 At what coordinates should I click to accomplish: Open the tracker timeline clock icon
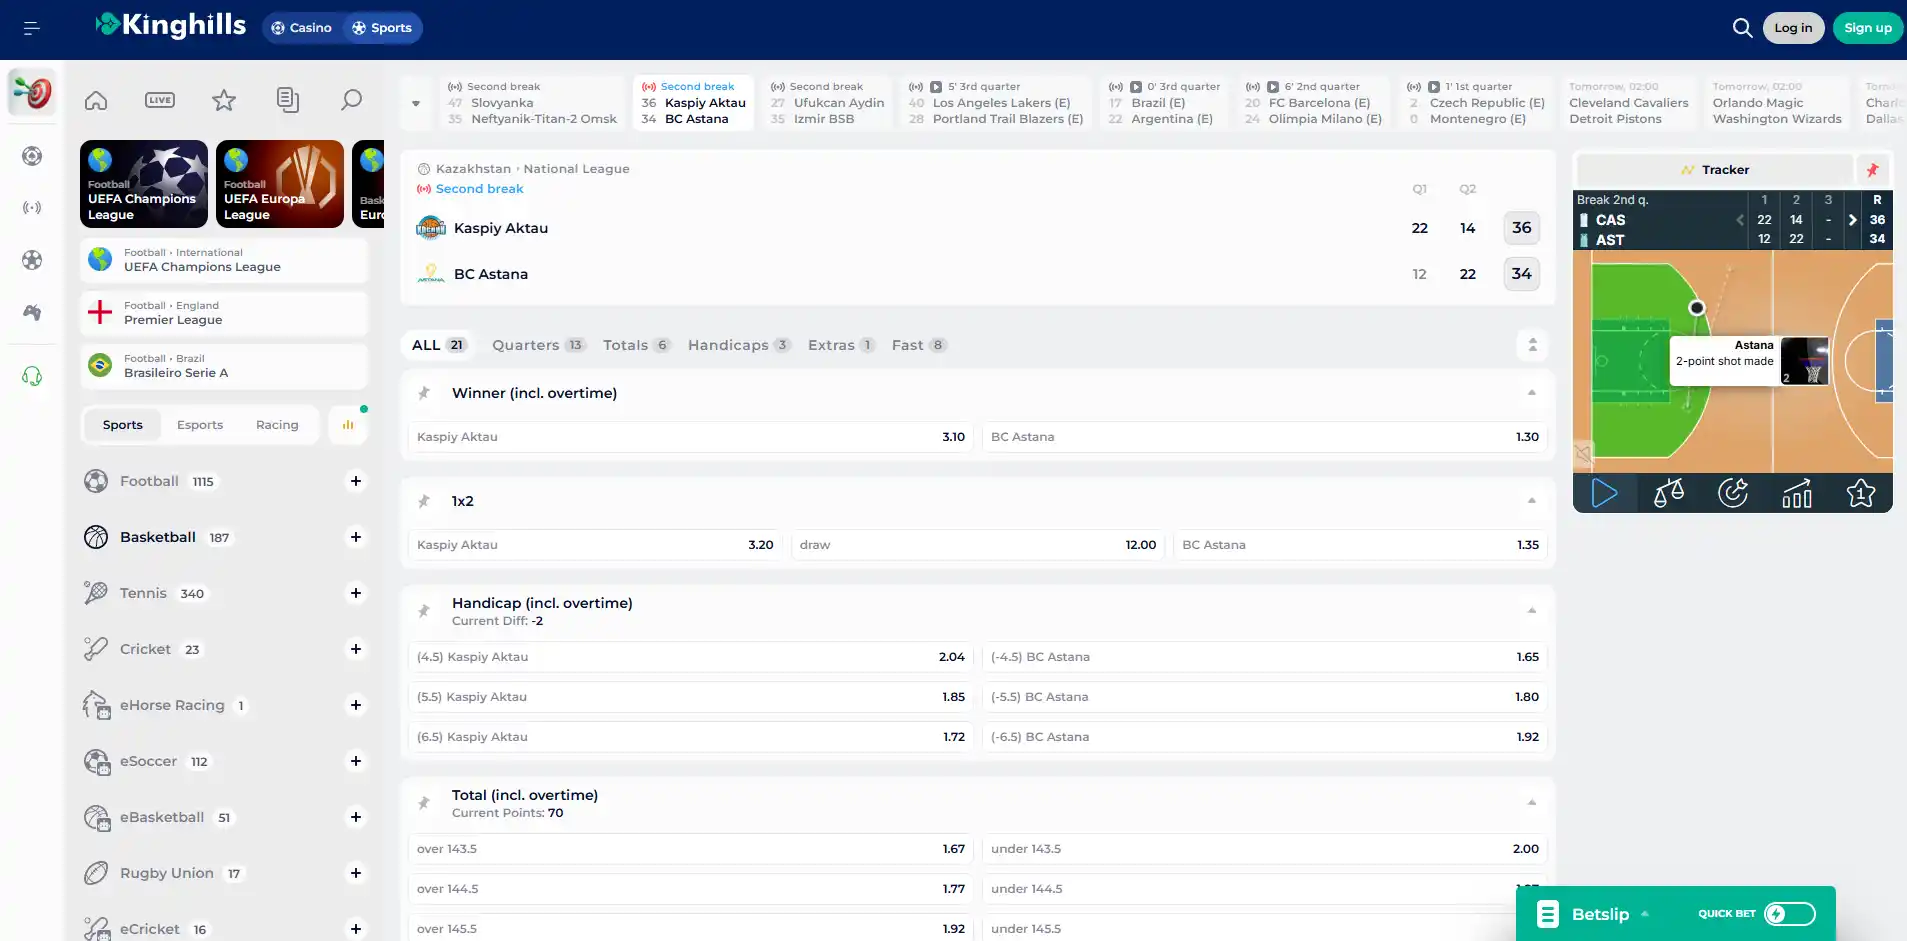[x=1733, y=493]
